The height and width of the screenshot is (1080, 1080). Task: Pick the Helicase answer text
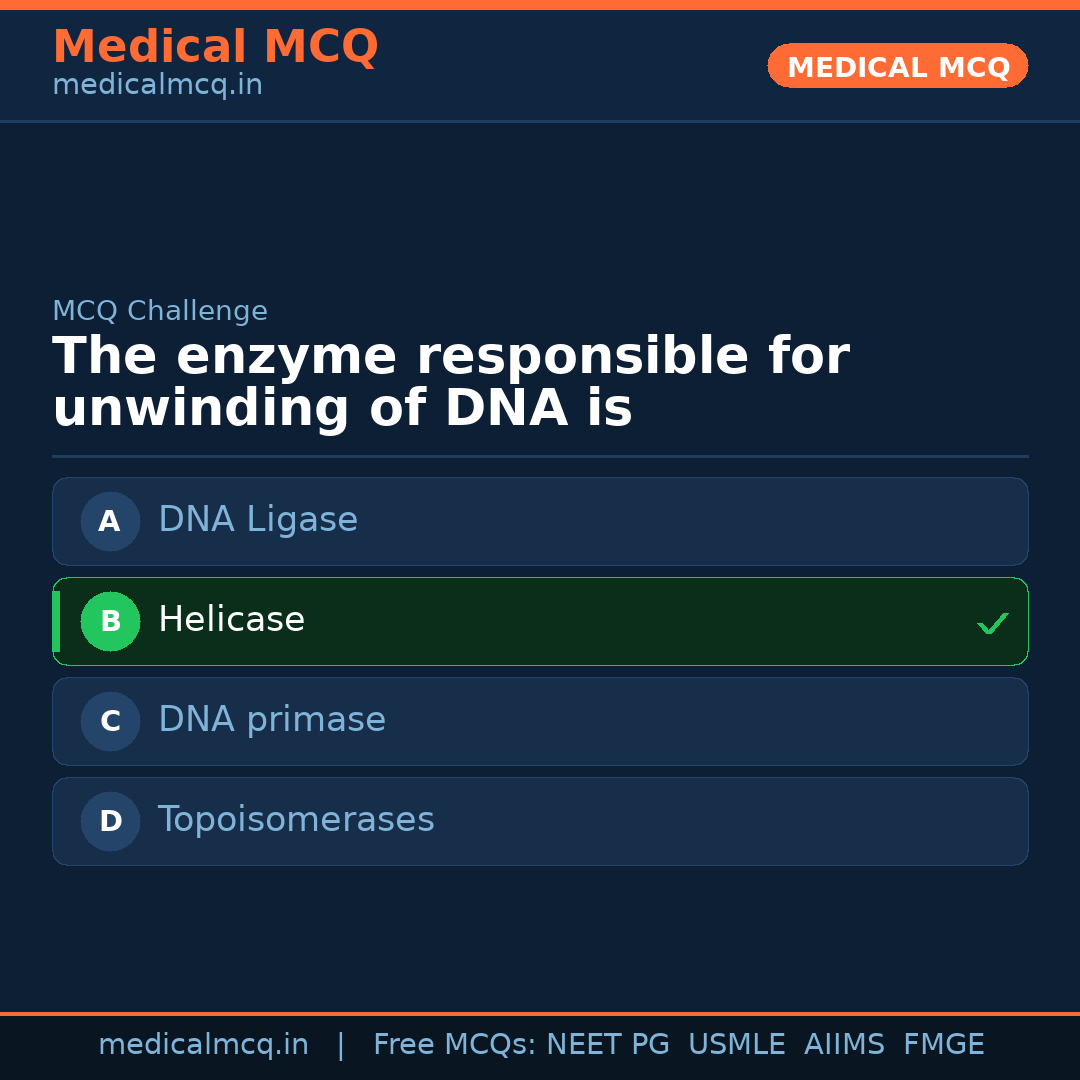click(231, 620)
